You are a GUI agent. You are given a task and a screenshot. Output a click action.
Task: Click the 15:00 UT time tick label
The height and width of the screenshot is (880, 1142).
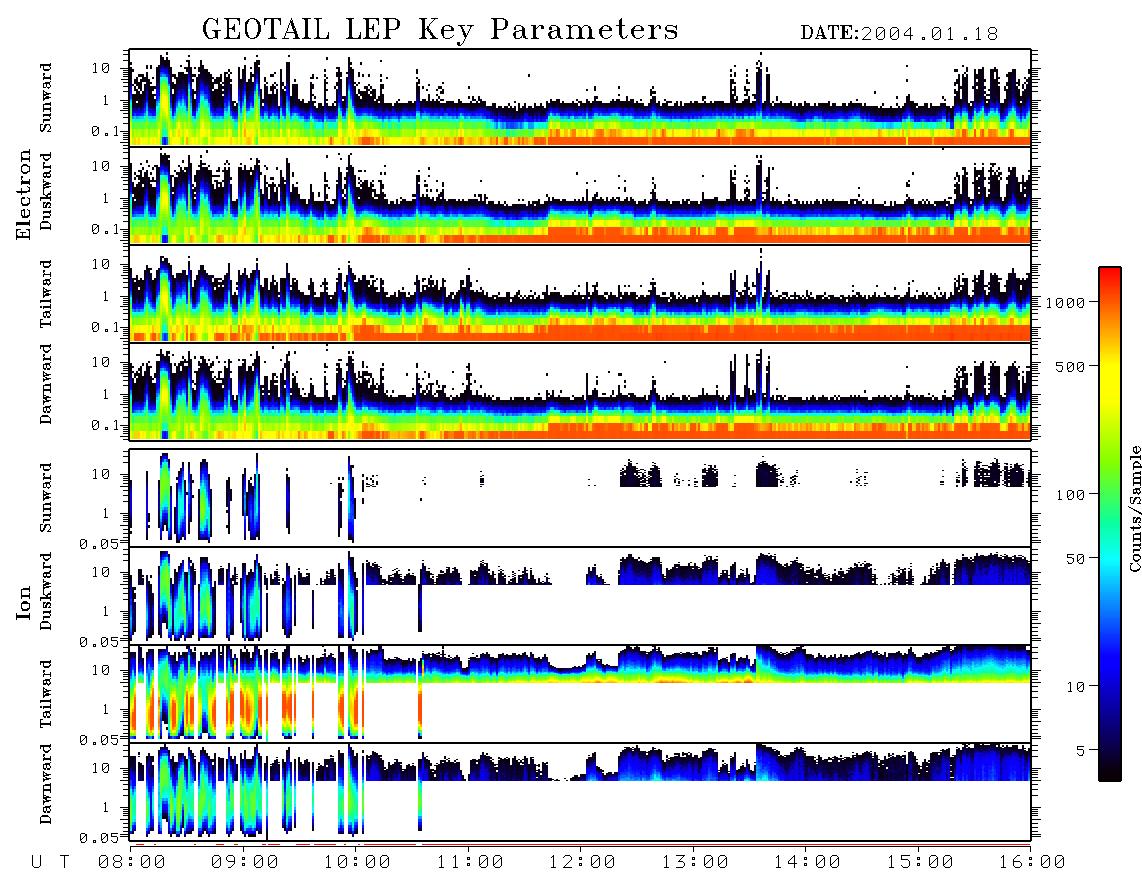[x=920, y=862]
